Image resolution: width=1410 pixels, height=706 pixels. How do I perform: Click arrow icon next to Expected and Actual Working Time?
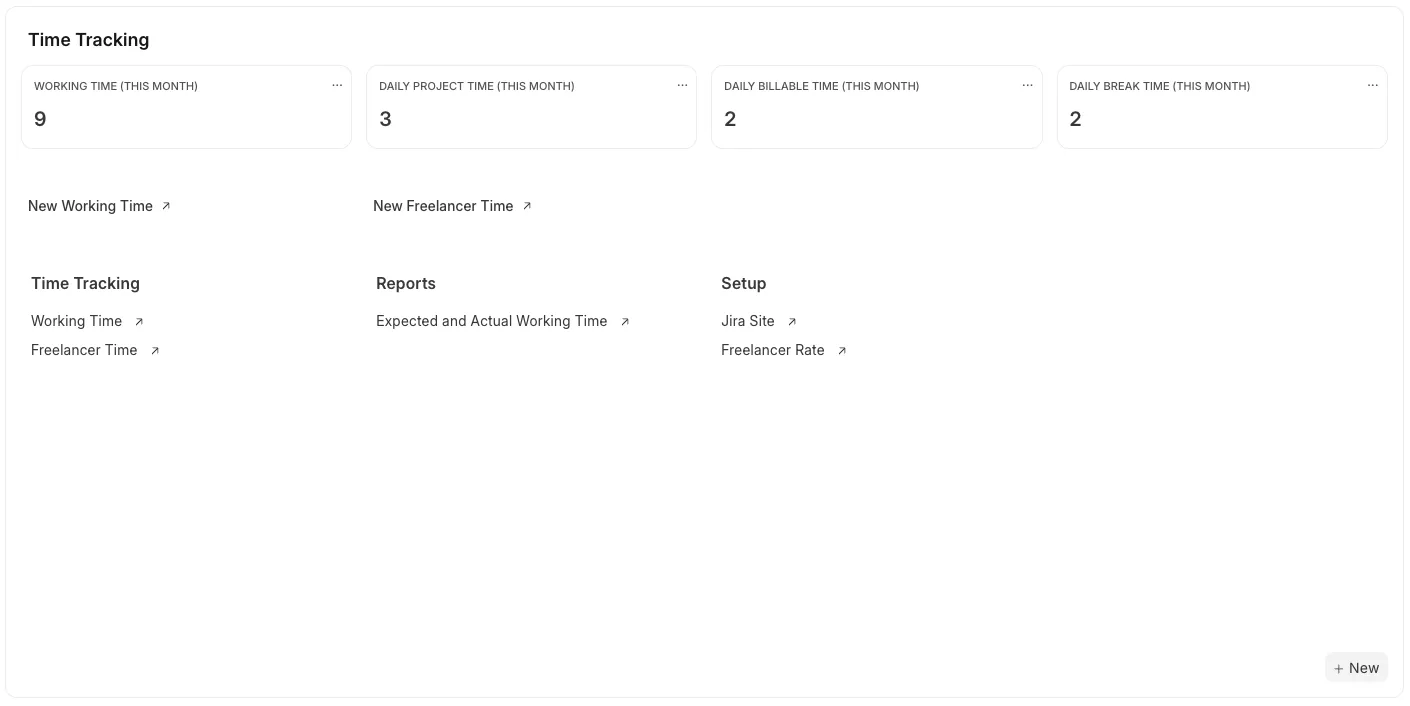(x=625, y=322)
